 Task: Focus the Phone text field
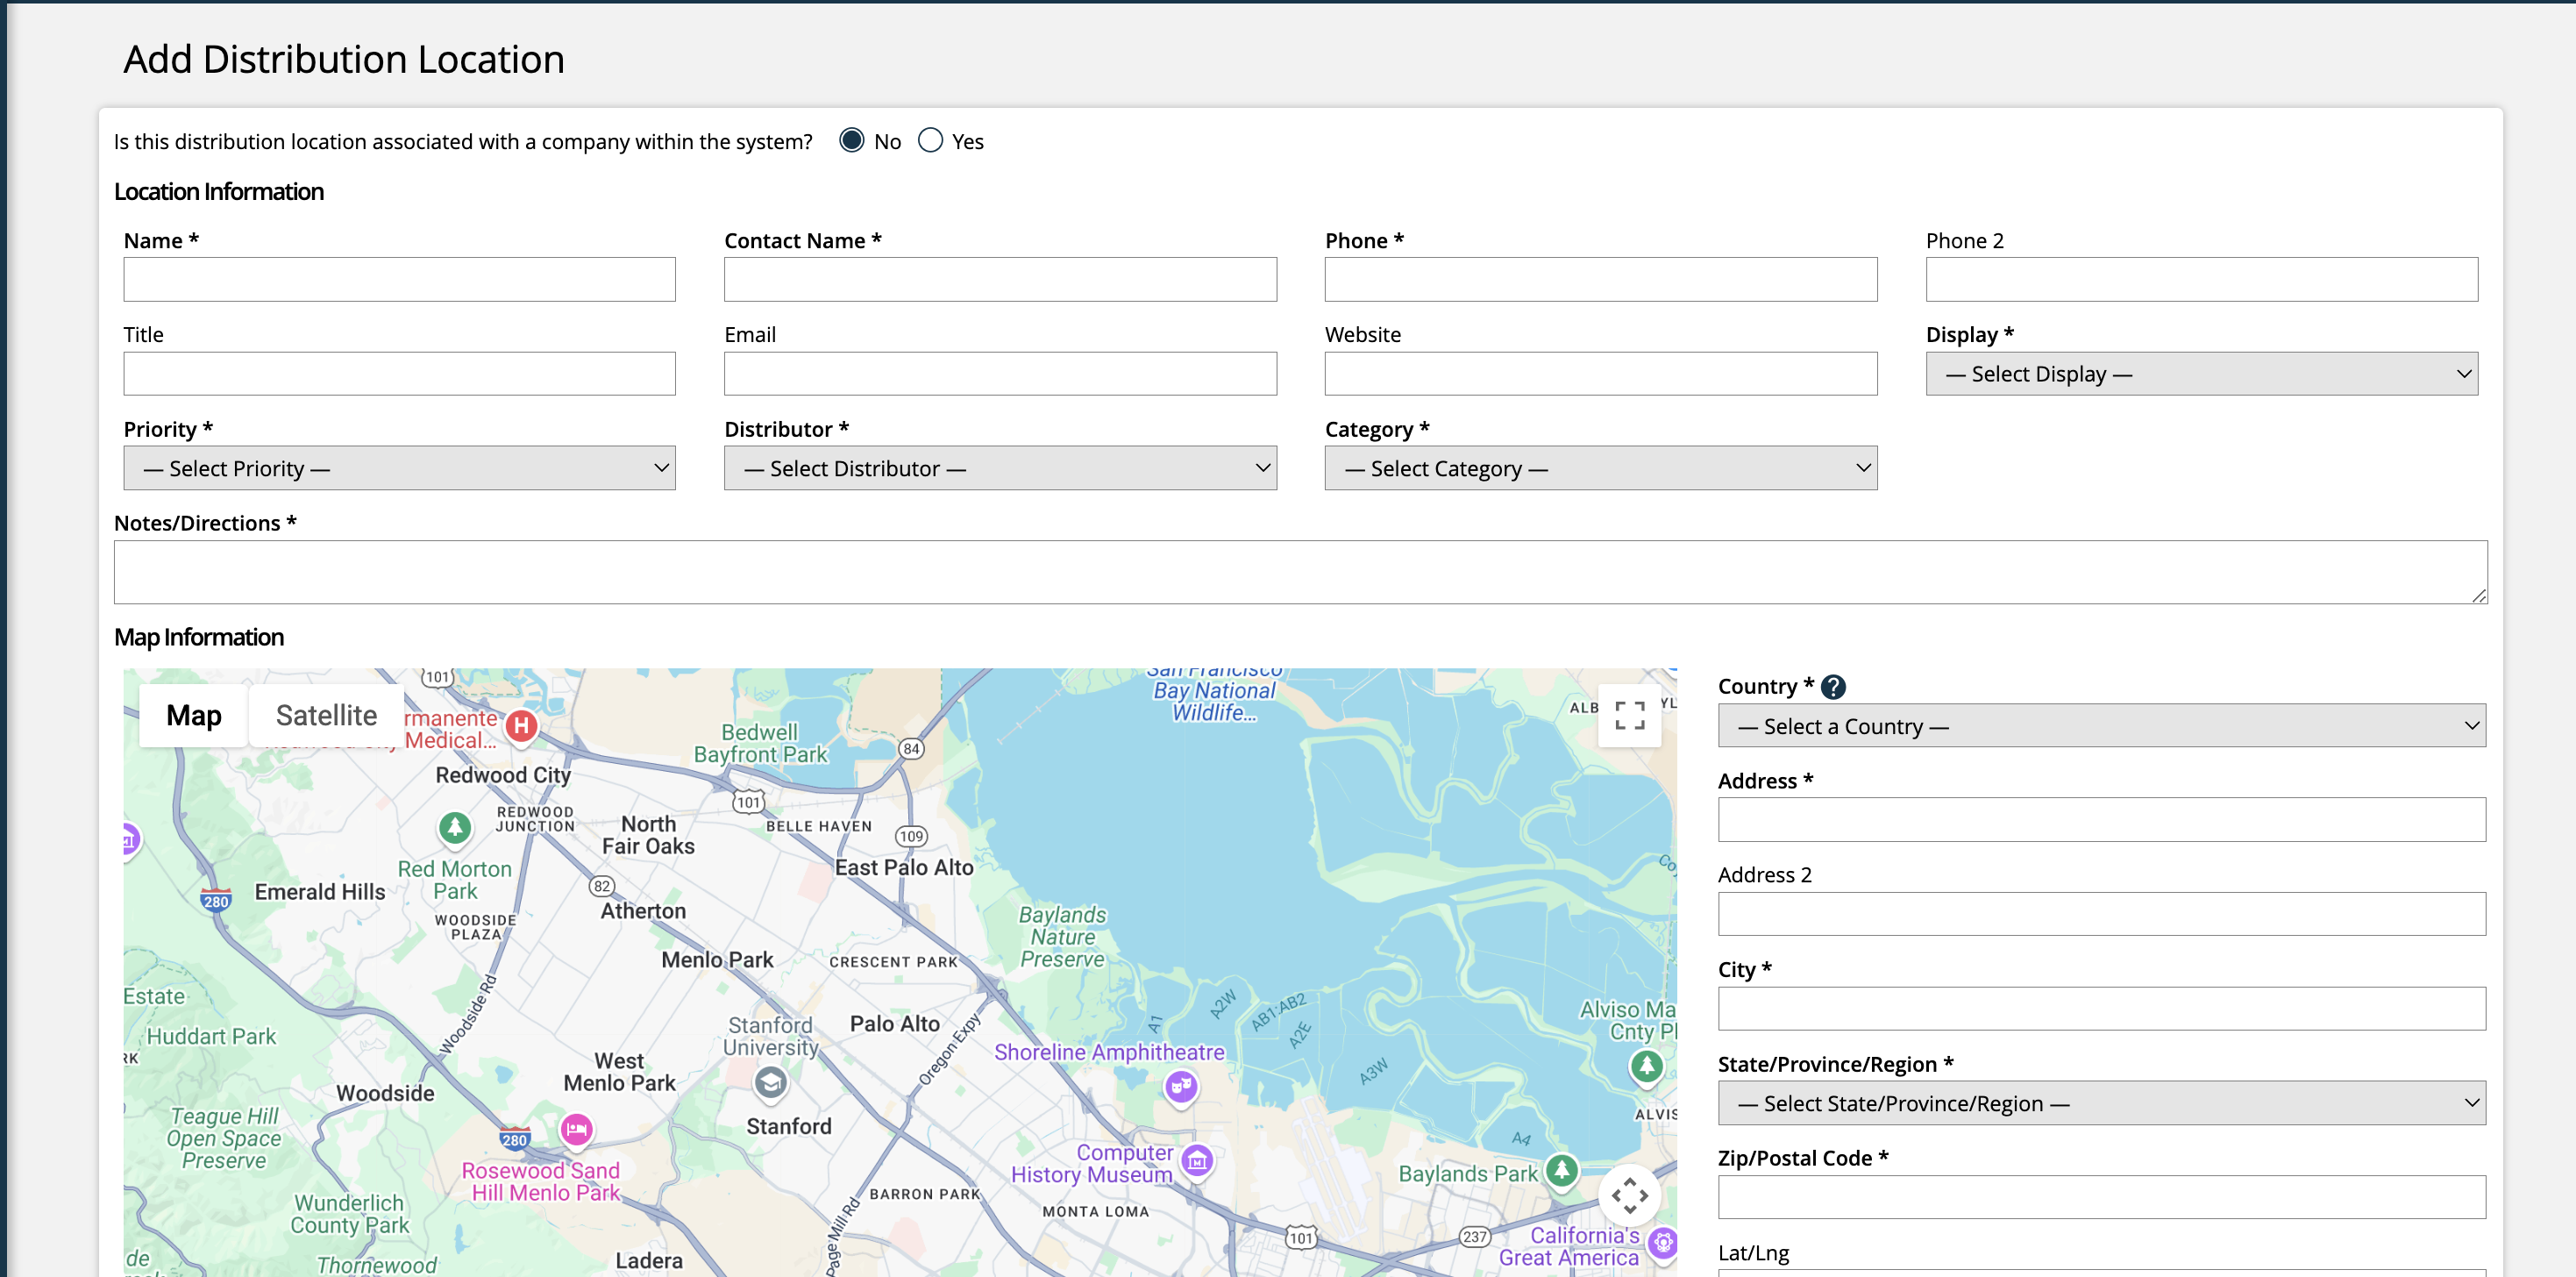point(1600,279)
